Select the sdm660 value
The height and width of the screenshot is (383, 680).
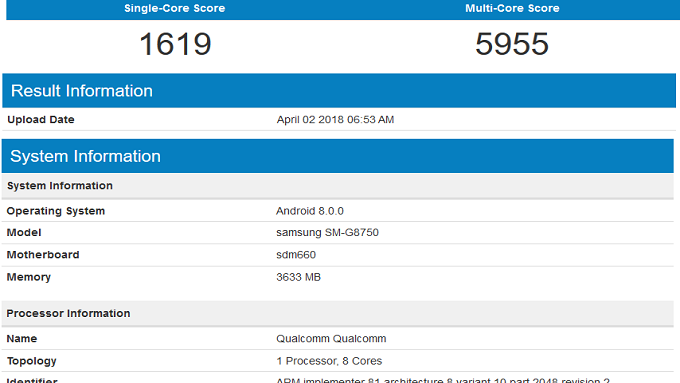click(x=296, y=255)
